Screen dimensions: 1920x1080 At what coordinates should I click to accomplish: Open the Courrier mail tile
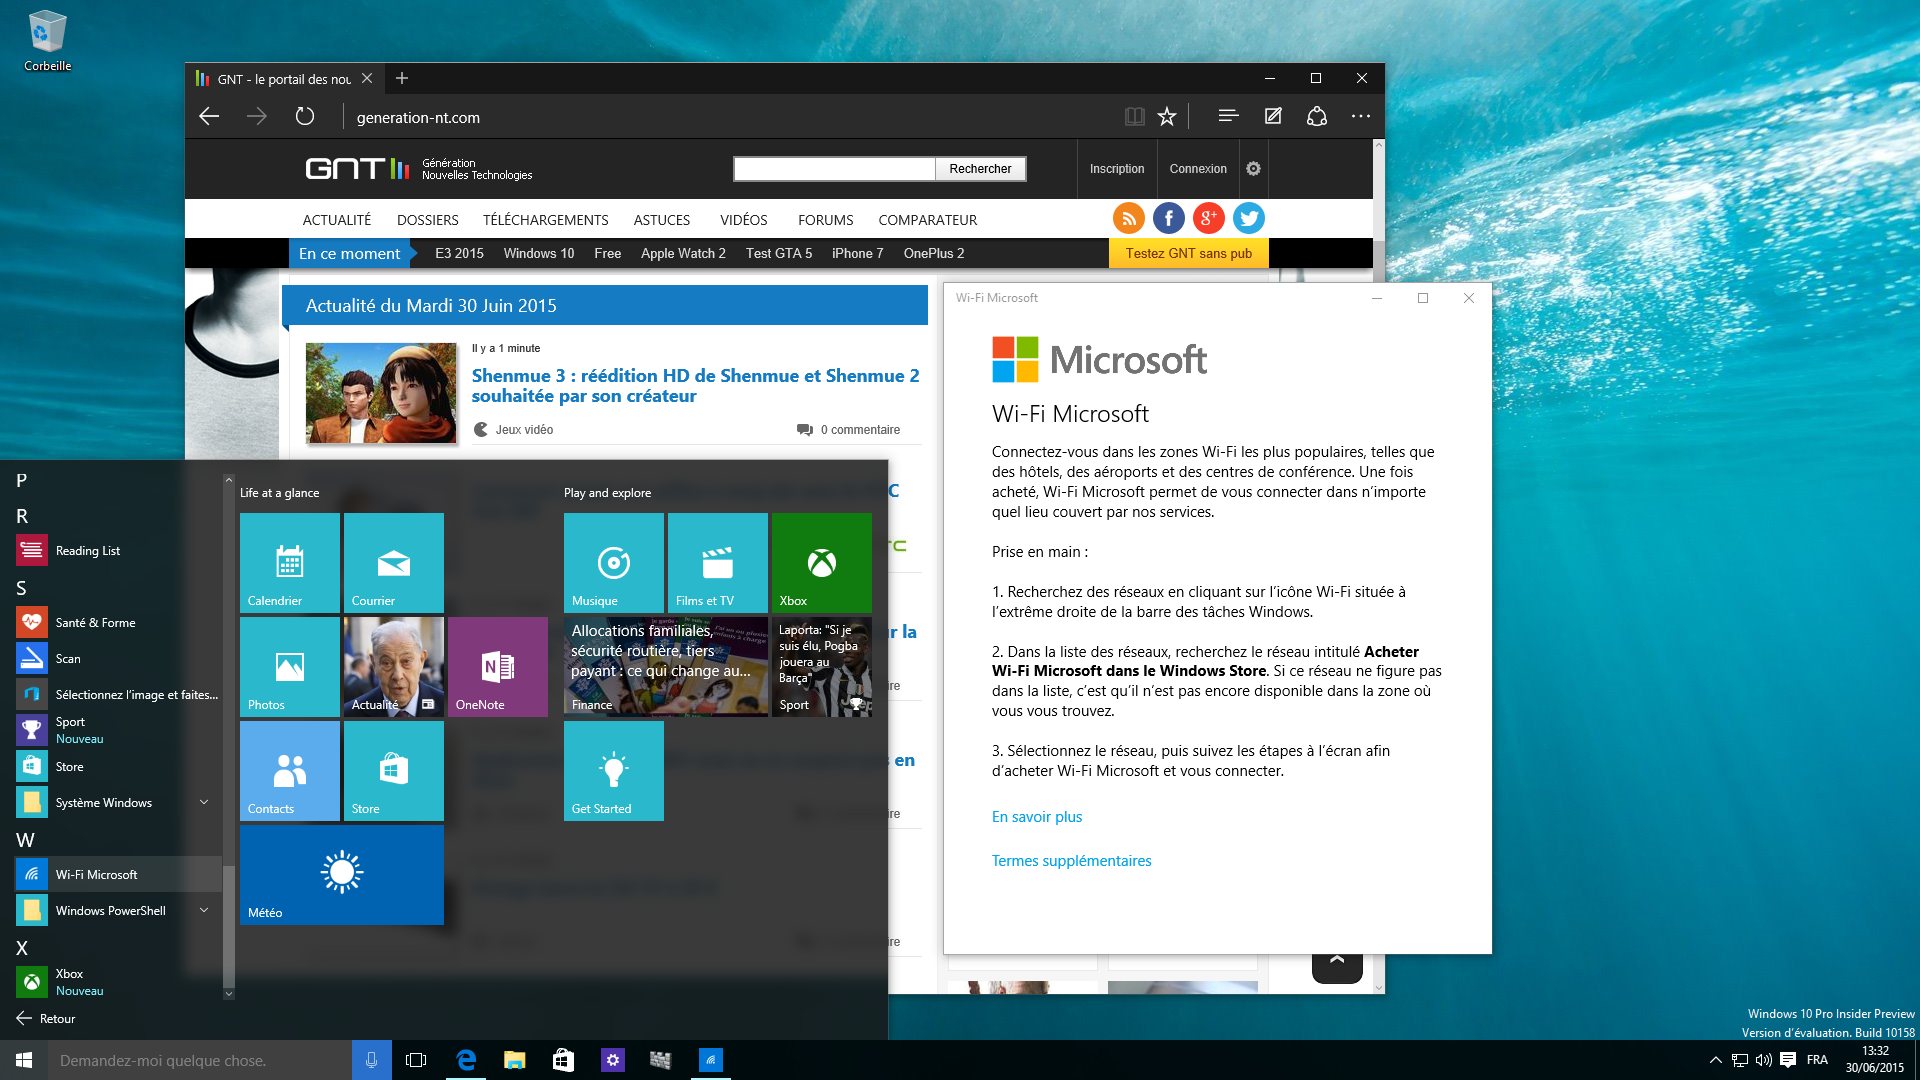click(x=394, y=563)
